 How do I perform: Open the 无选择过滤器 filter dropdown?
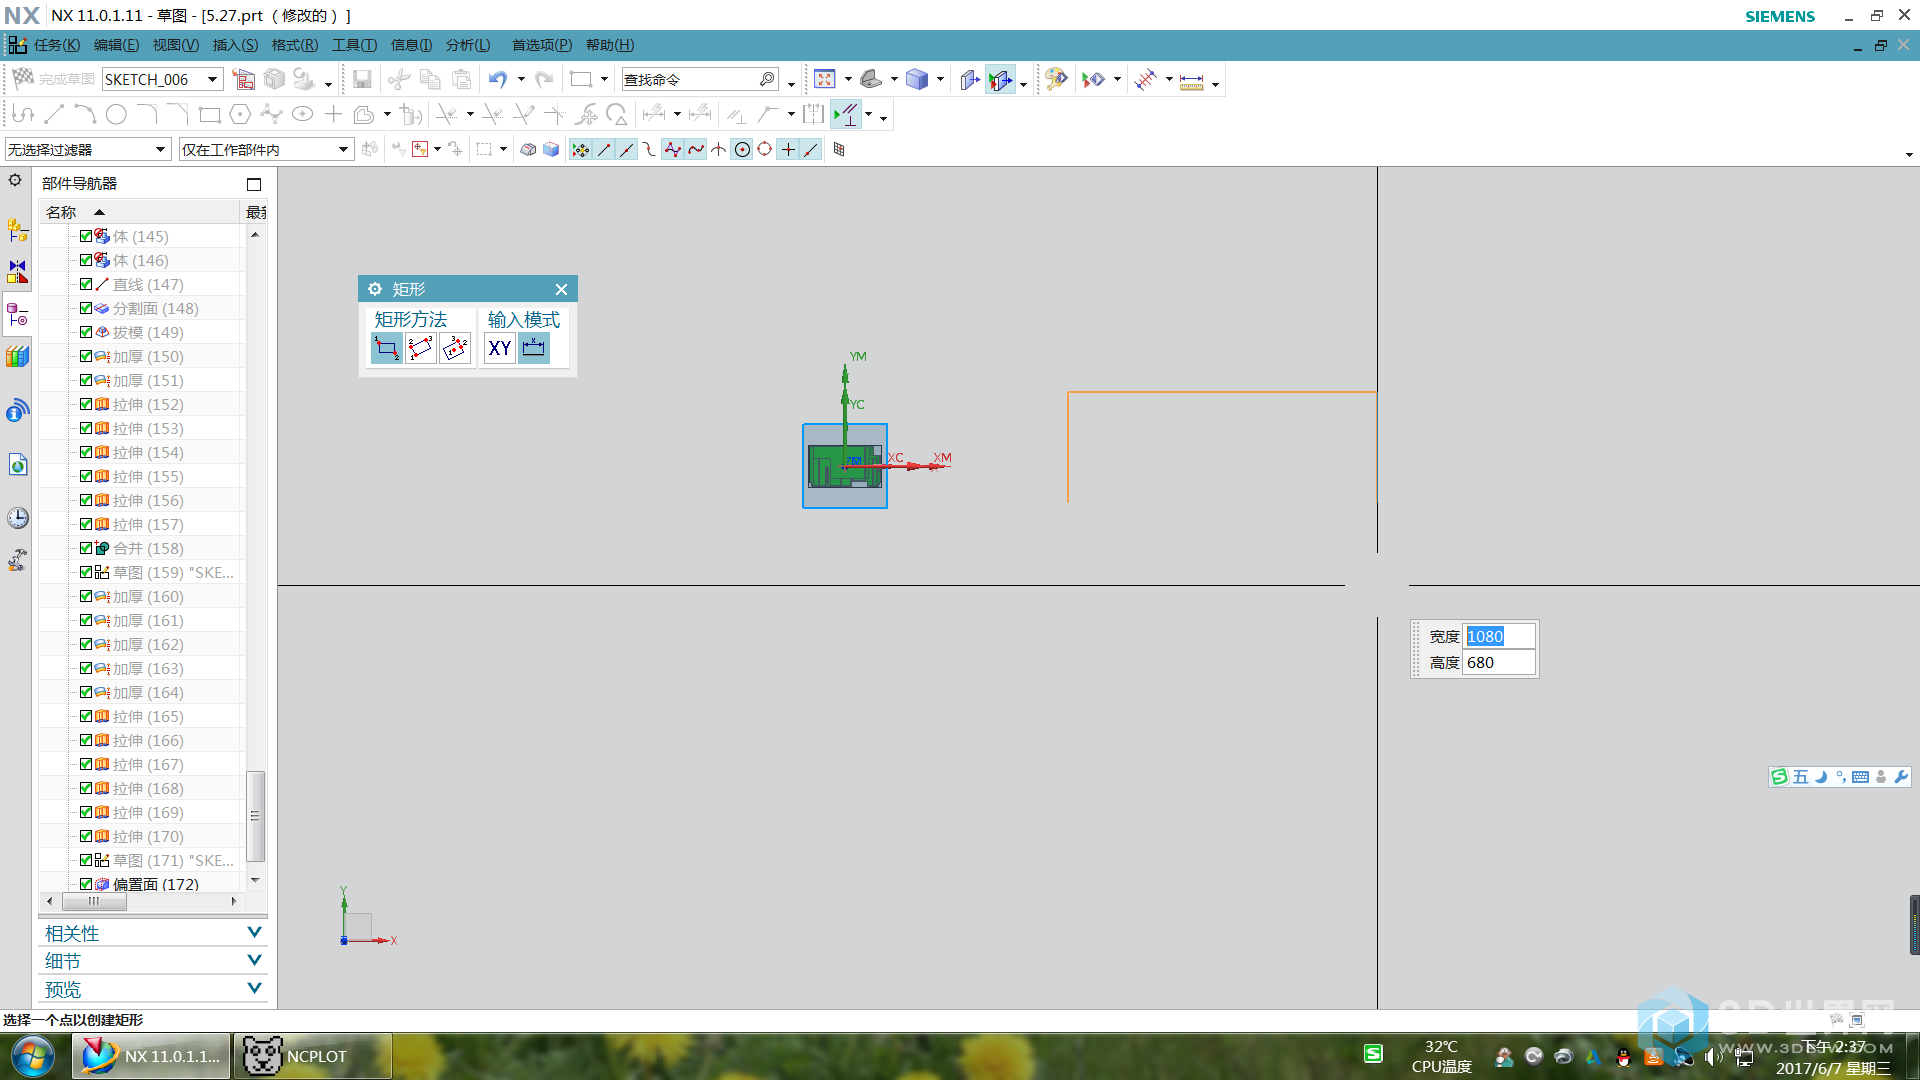[160, 149]
